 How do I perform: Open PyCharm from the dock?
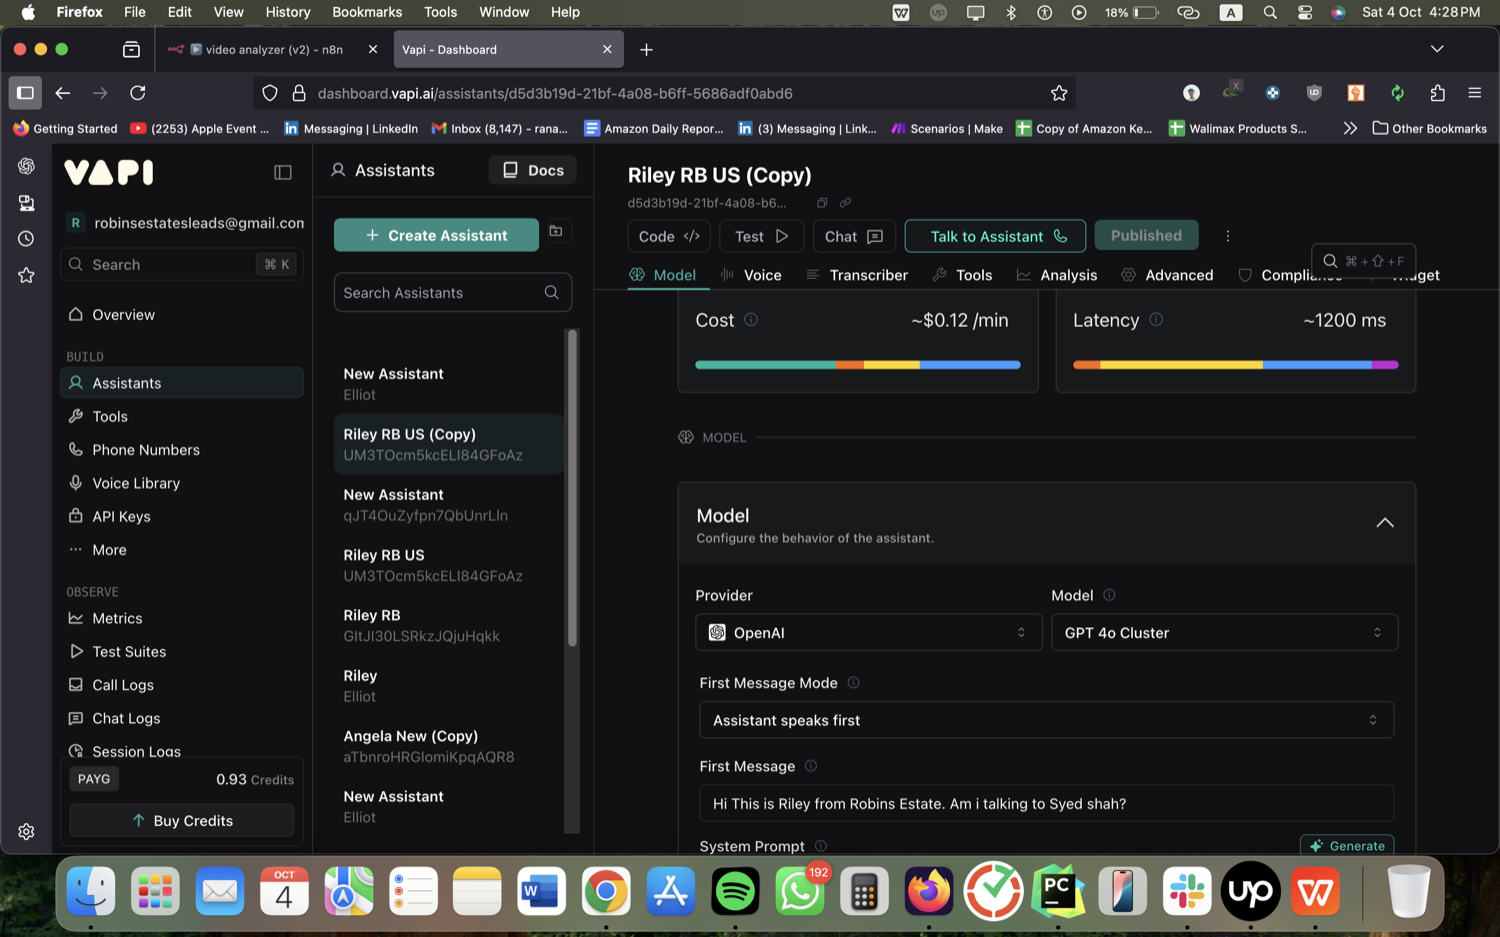[x=1058, y=891]
